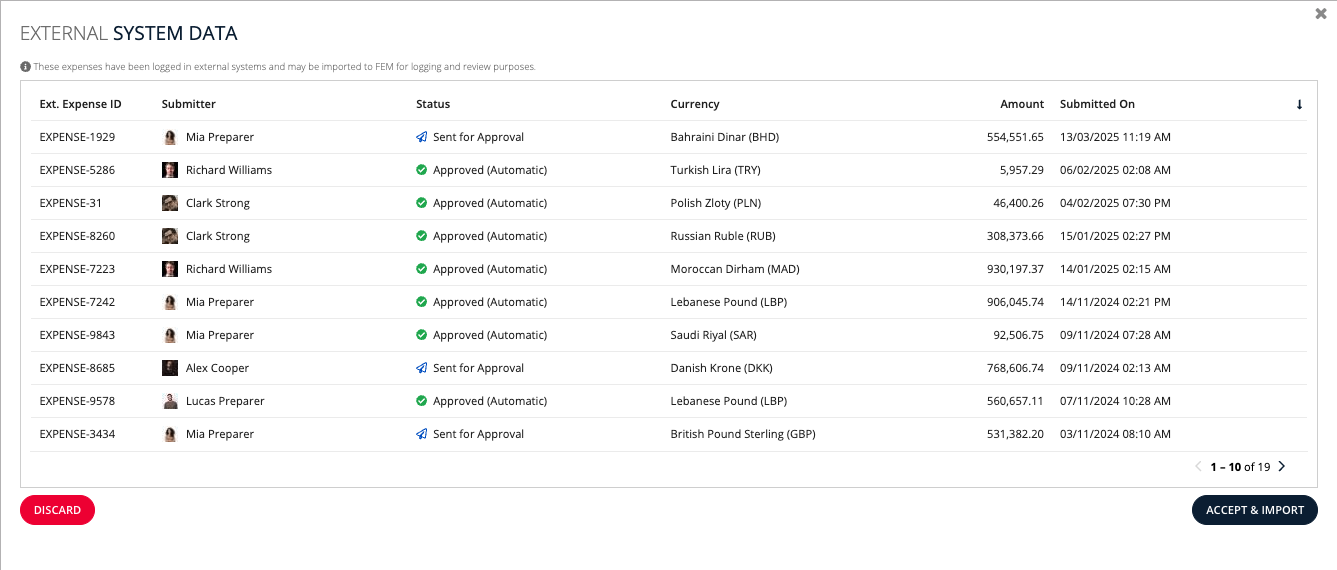Click the Sent for Approval icon for EXPENSE-3434
The image size is (1337, 570).
[x=422, y=434]
